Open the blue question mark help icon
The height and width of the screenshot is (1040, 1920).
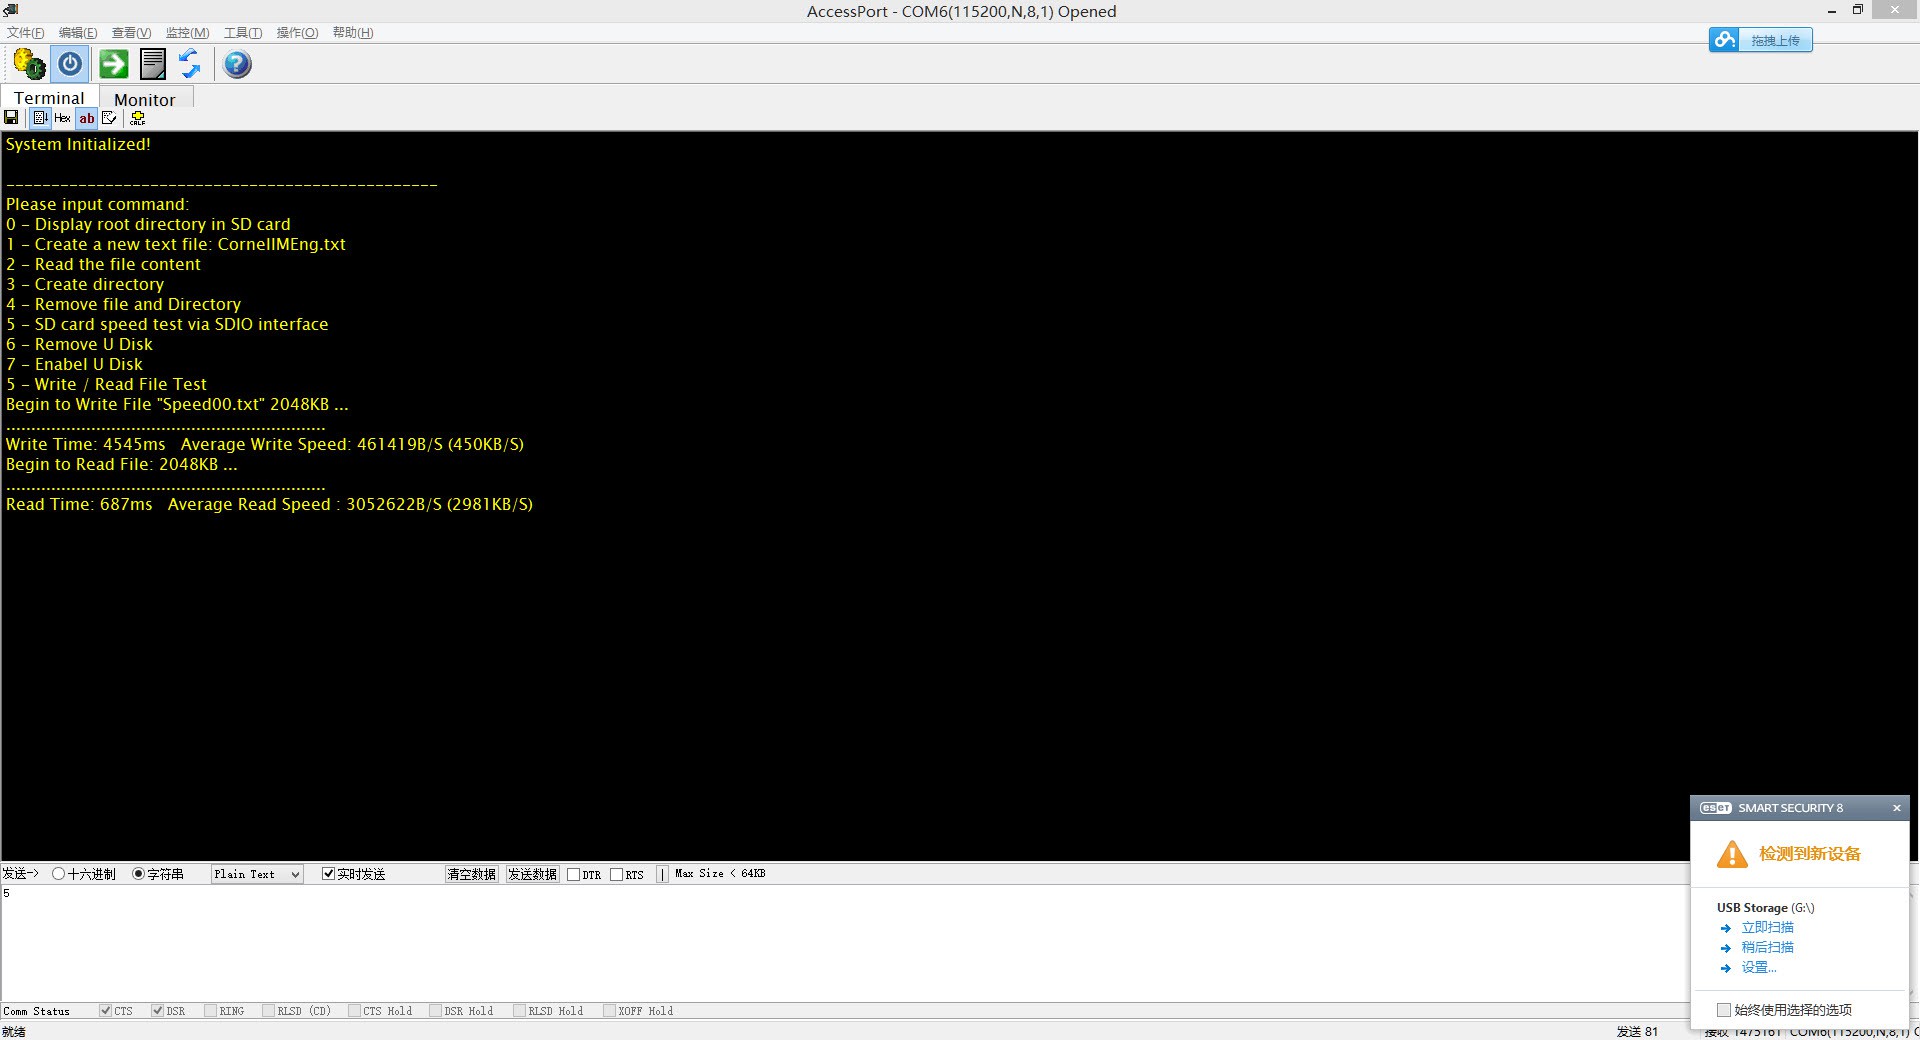click(x=237, y=64)
